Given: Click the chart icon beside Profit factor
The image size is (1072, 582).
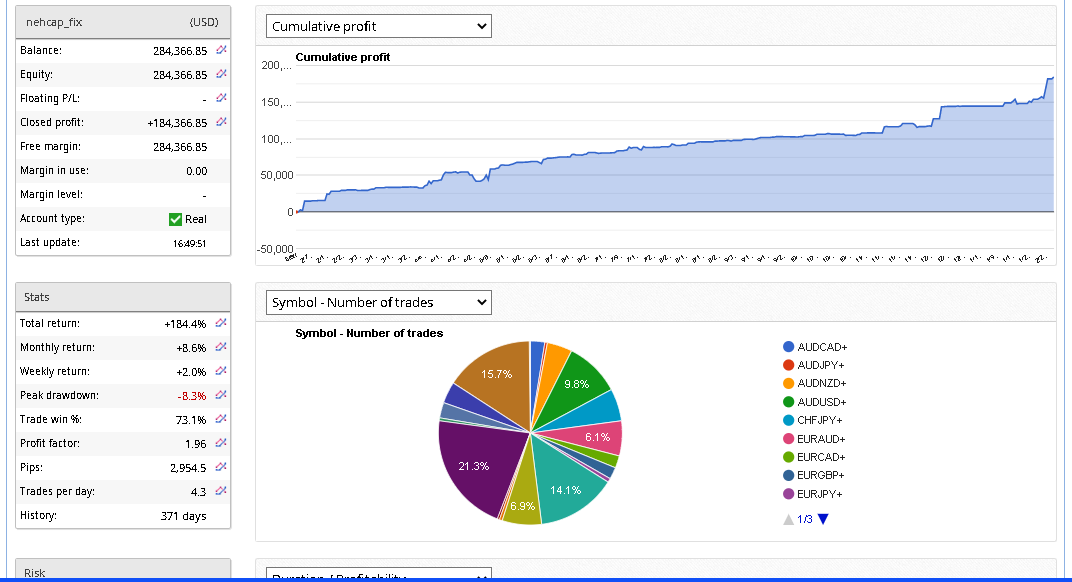Looking at the screenshot, I should coord(221,443).
